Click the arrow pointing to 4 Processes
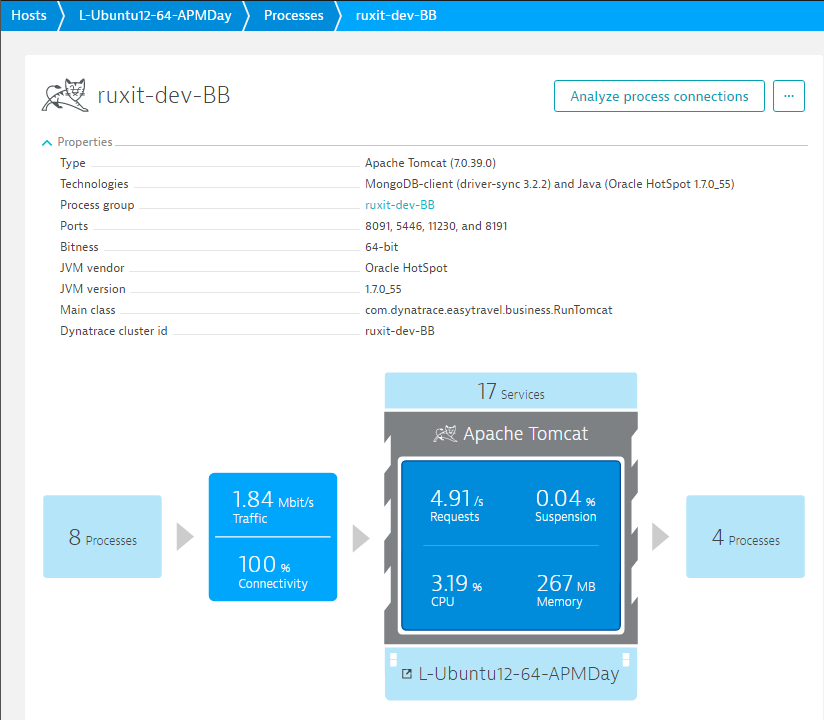 [661, 537]
